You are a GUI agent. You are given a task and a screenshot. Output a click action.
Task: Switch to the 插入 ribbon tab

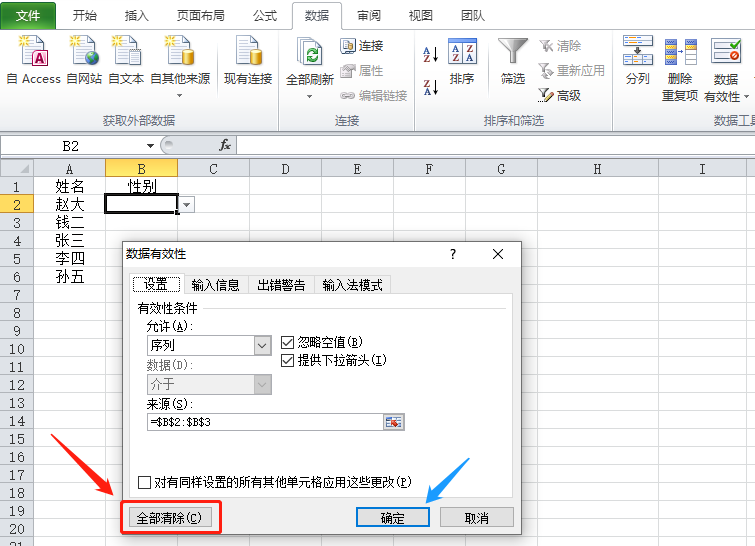tap(137, 15)
